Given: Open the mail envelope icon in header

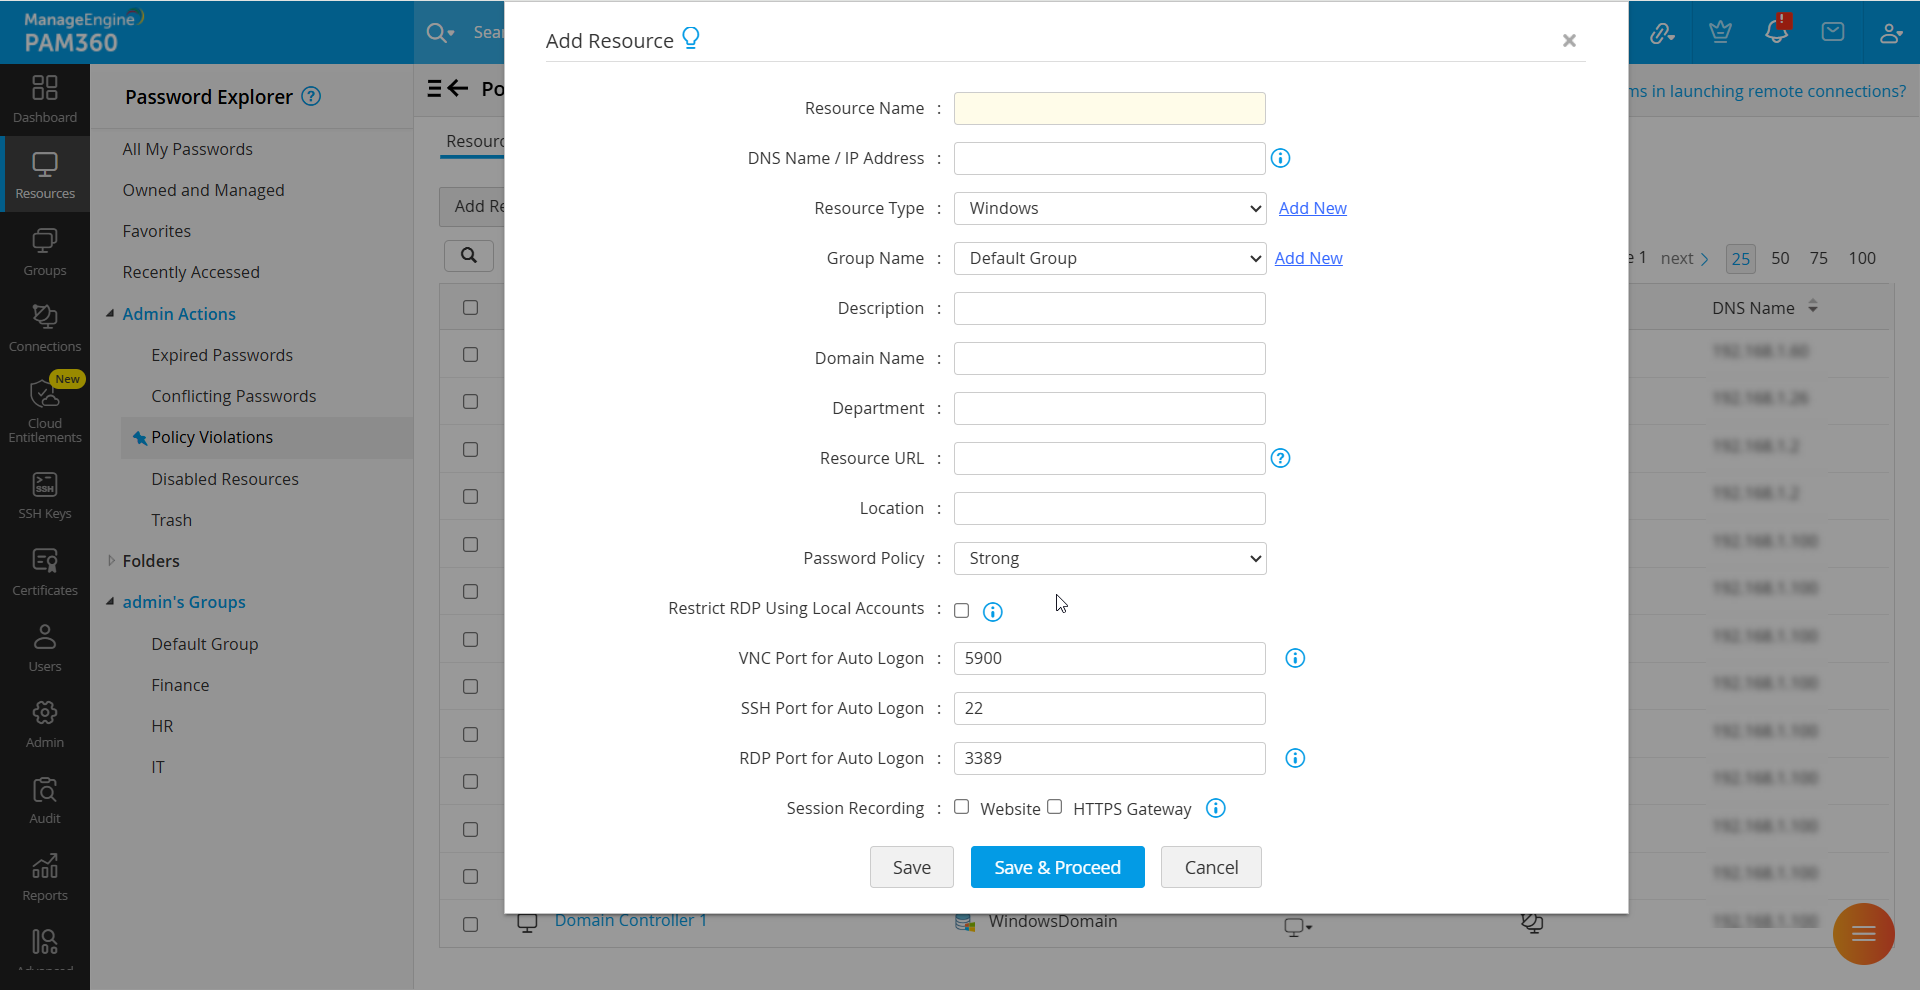Looking at the screenshot, I should (x=1833, y=32).
